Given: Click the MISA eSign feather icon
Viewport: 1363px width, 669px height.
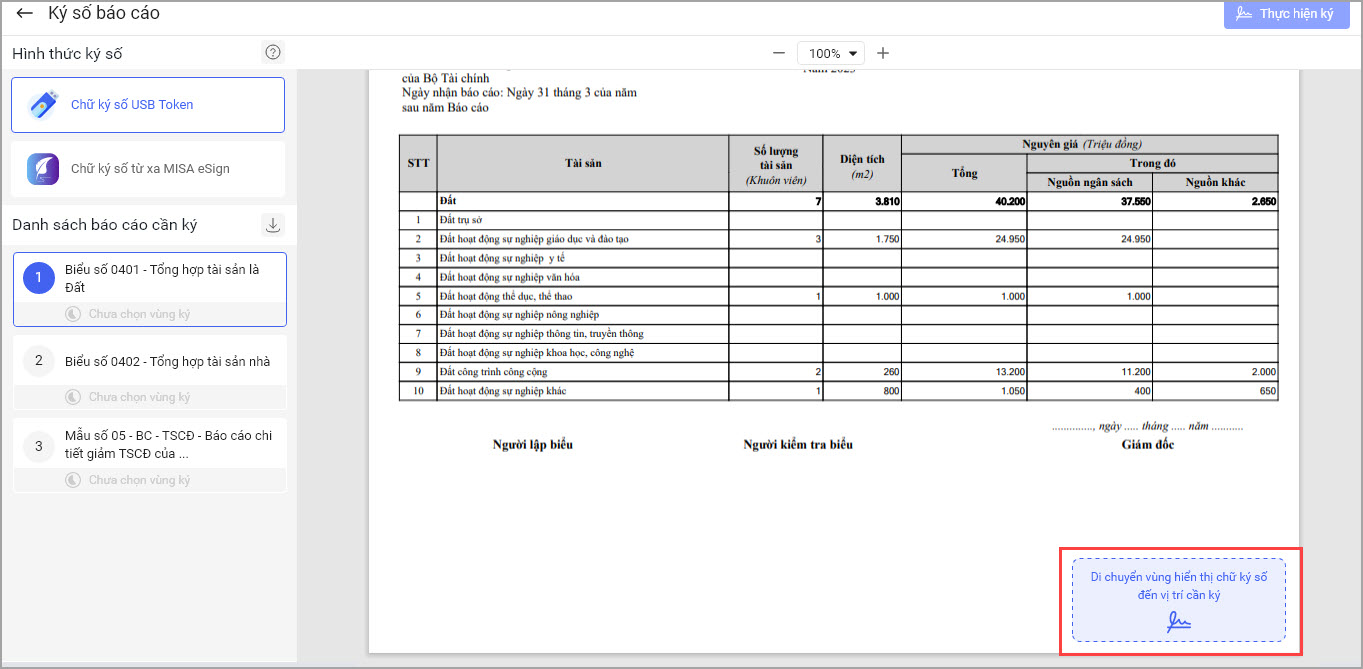Looking at the screenshot, I should [43, 168].
